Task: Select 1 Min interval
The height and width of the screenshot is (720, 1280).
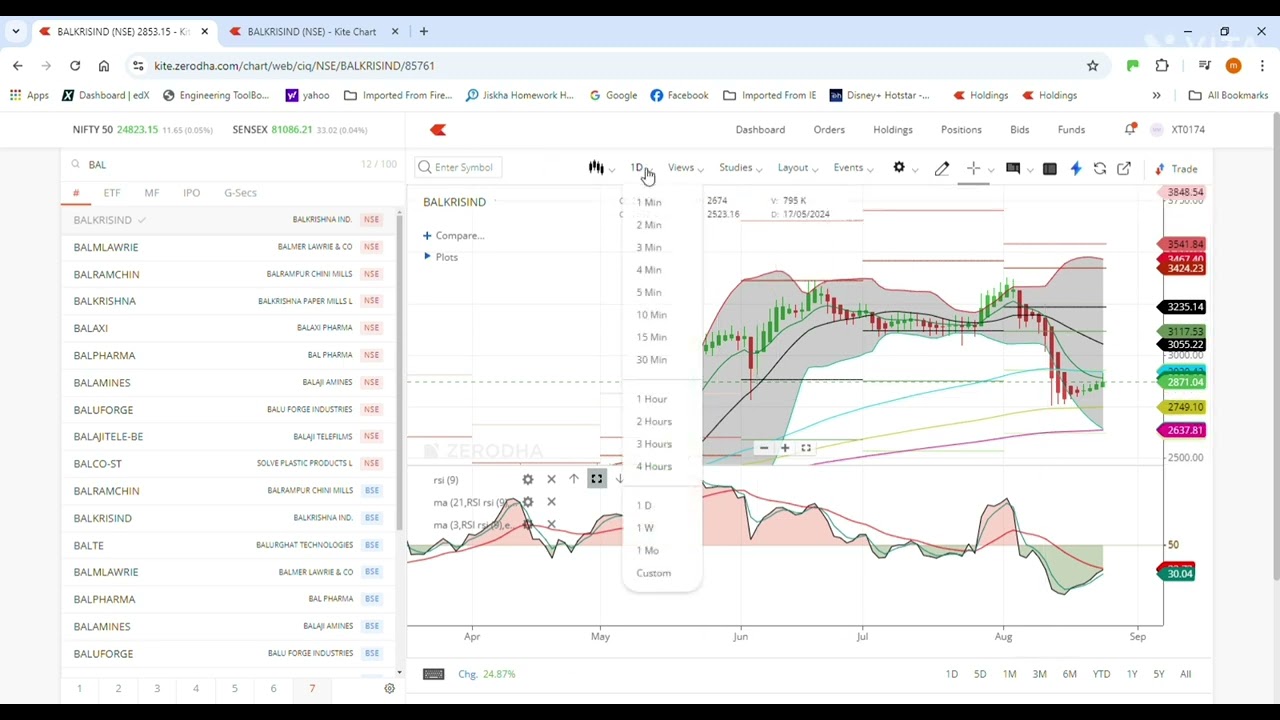Action: (x=649, y=202)
